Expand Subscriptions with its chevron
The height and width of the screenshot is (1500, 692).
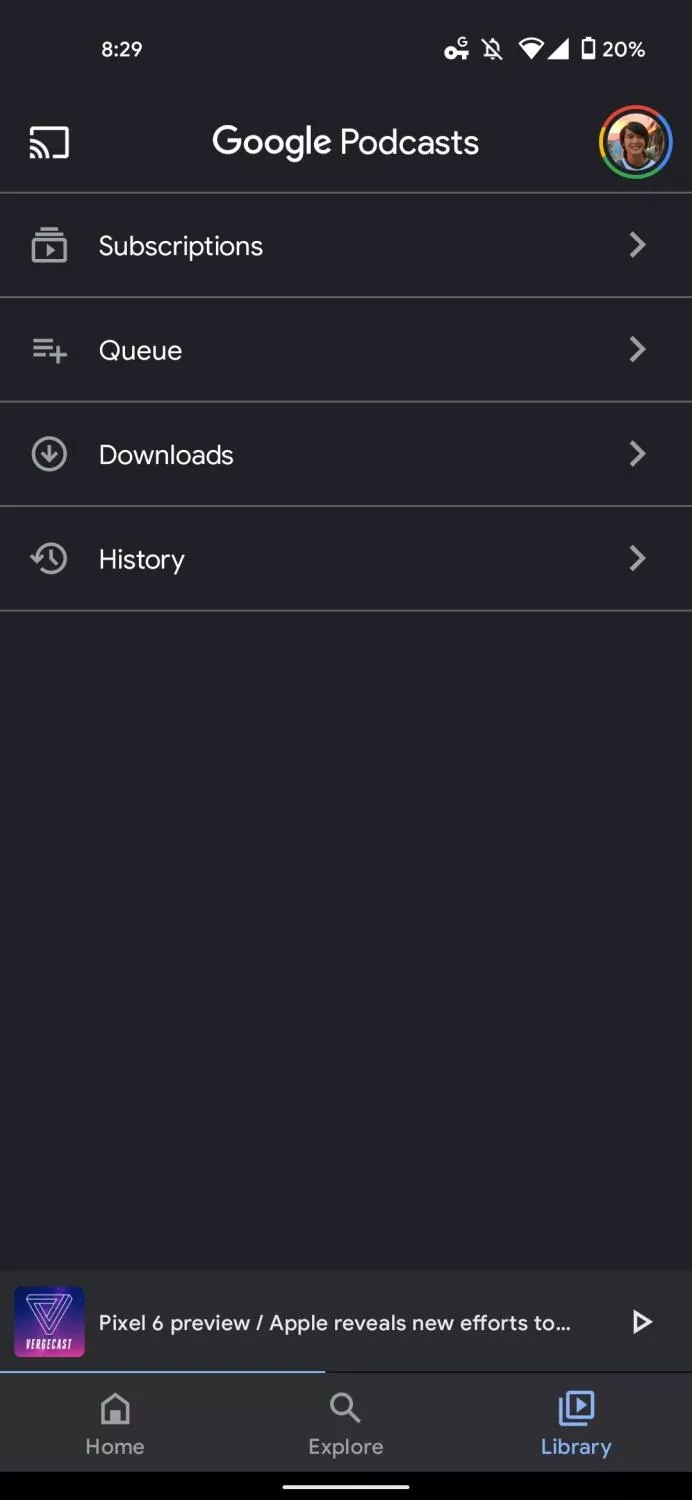(x=637, y=245)
